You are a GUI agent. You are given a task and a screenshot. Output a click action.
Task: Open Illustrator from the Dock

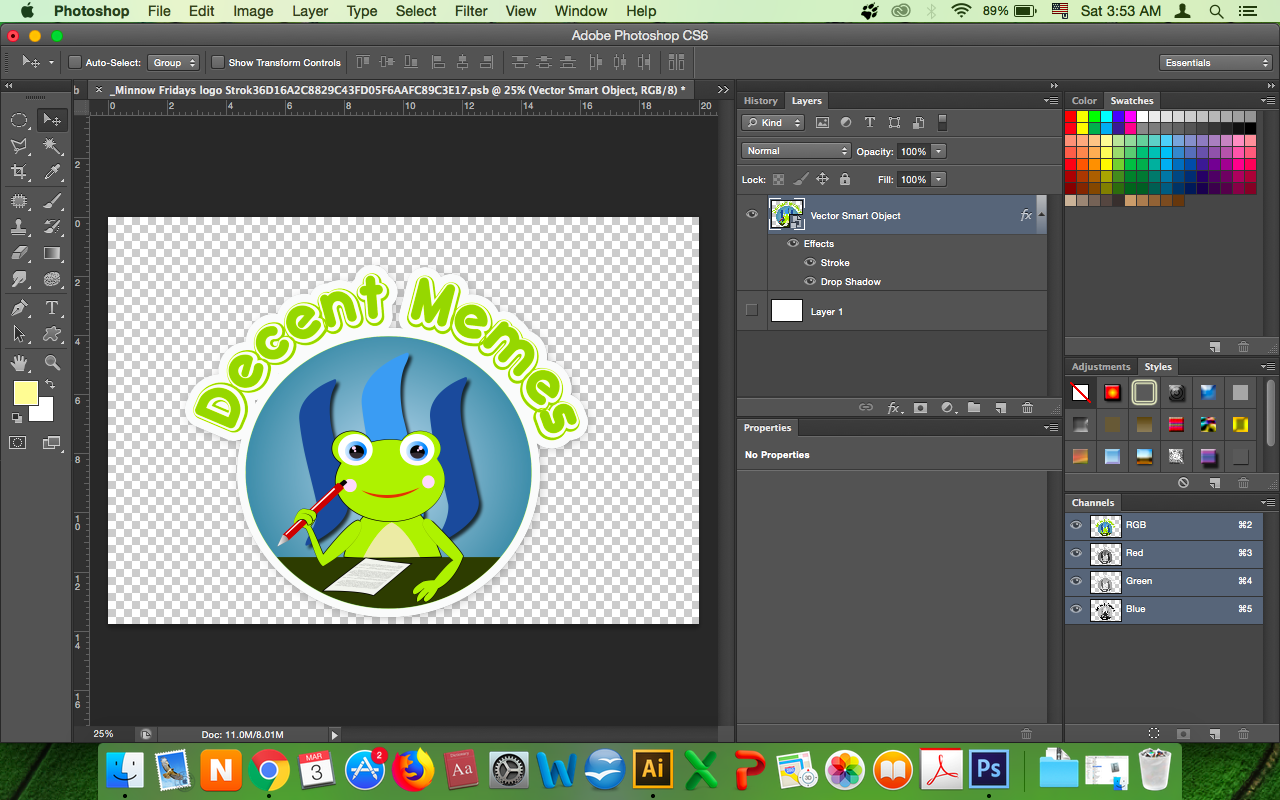tap(653, 769)
